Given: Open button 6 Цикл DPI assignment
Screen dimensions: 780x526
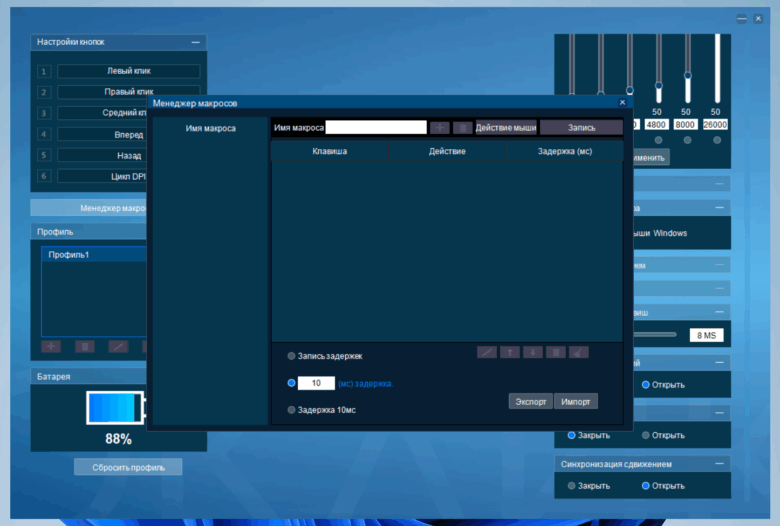Looking at the screenshot, I should [x=102, y=176].
